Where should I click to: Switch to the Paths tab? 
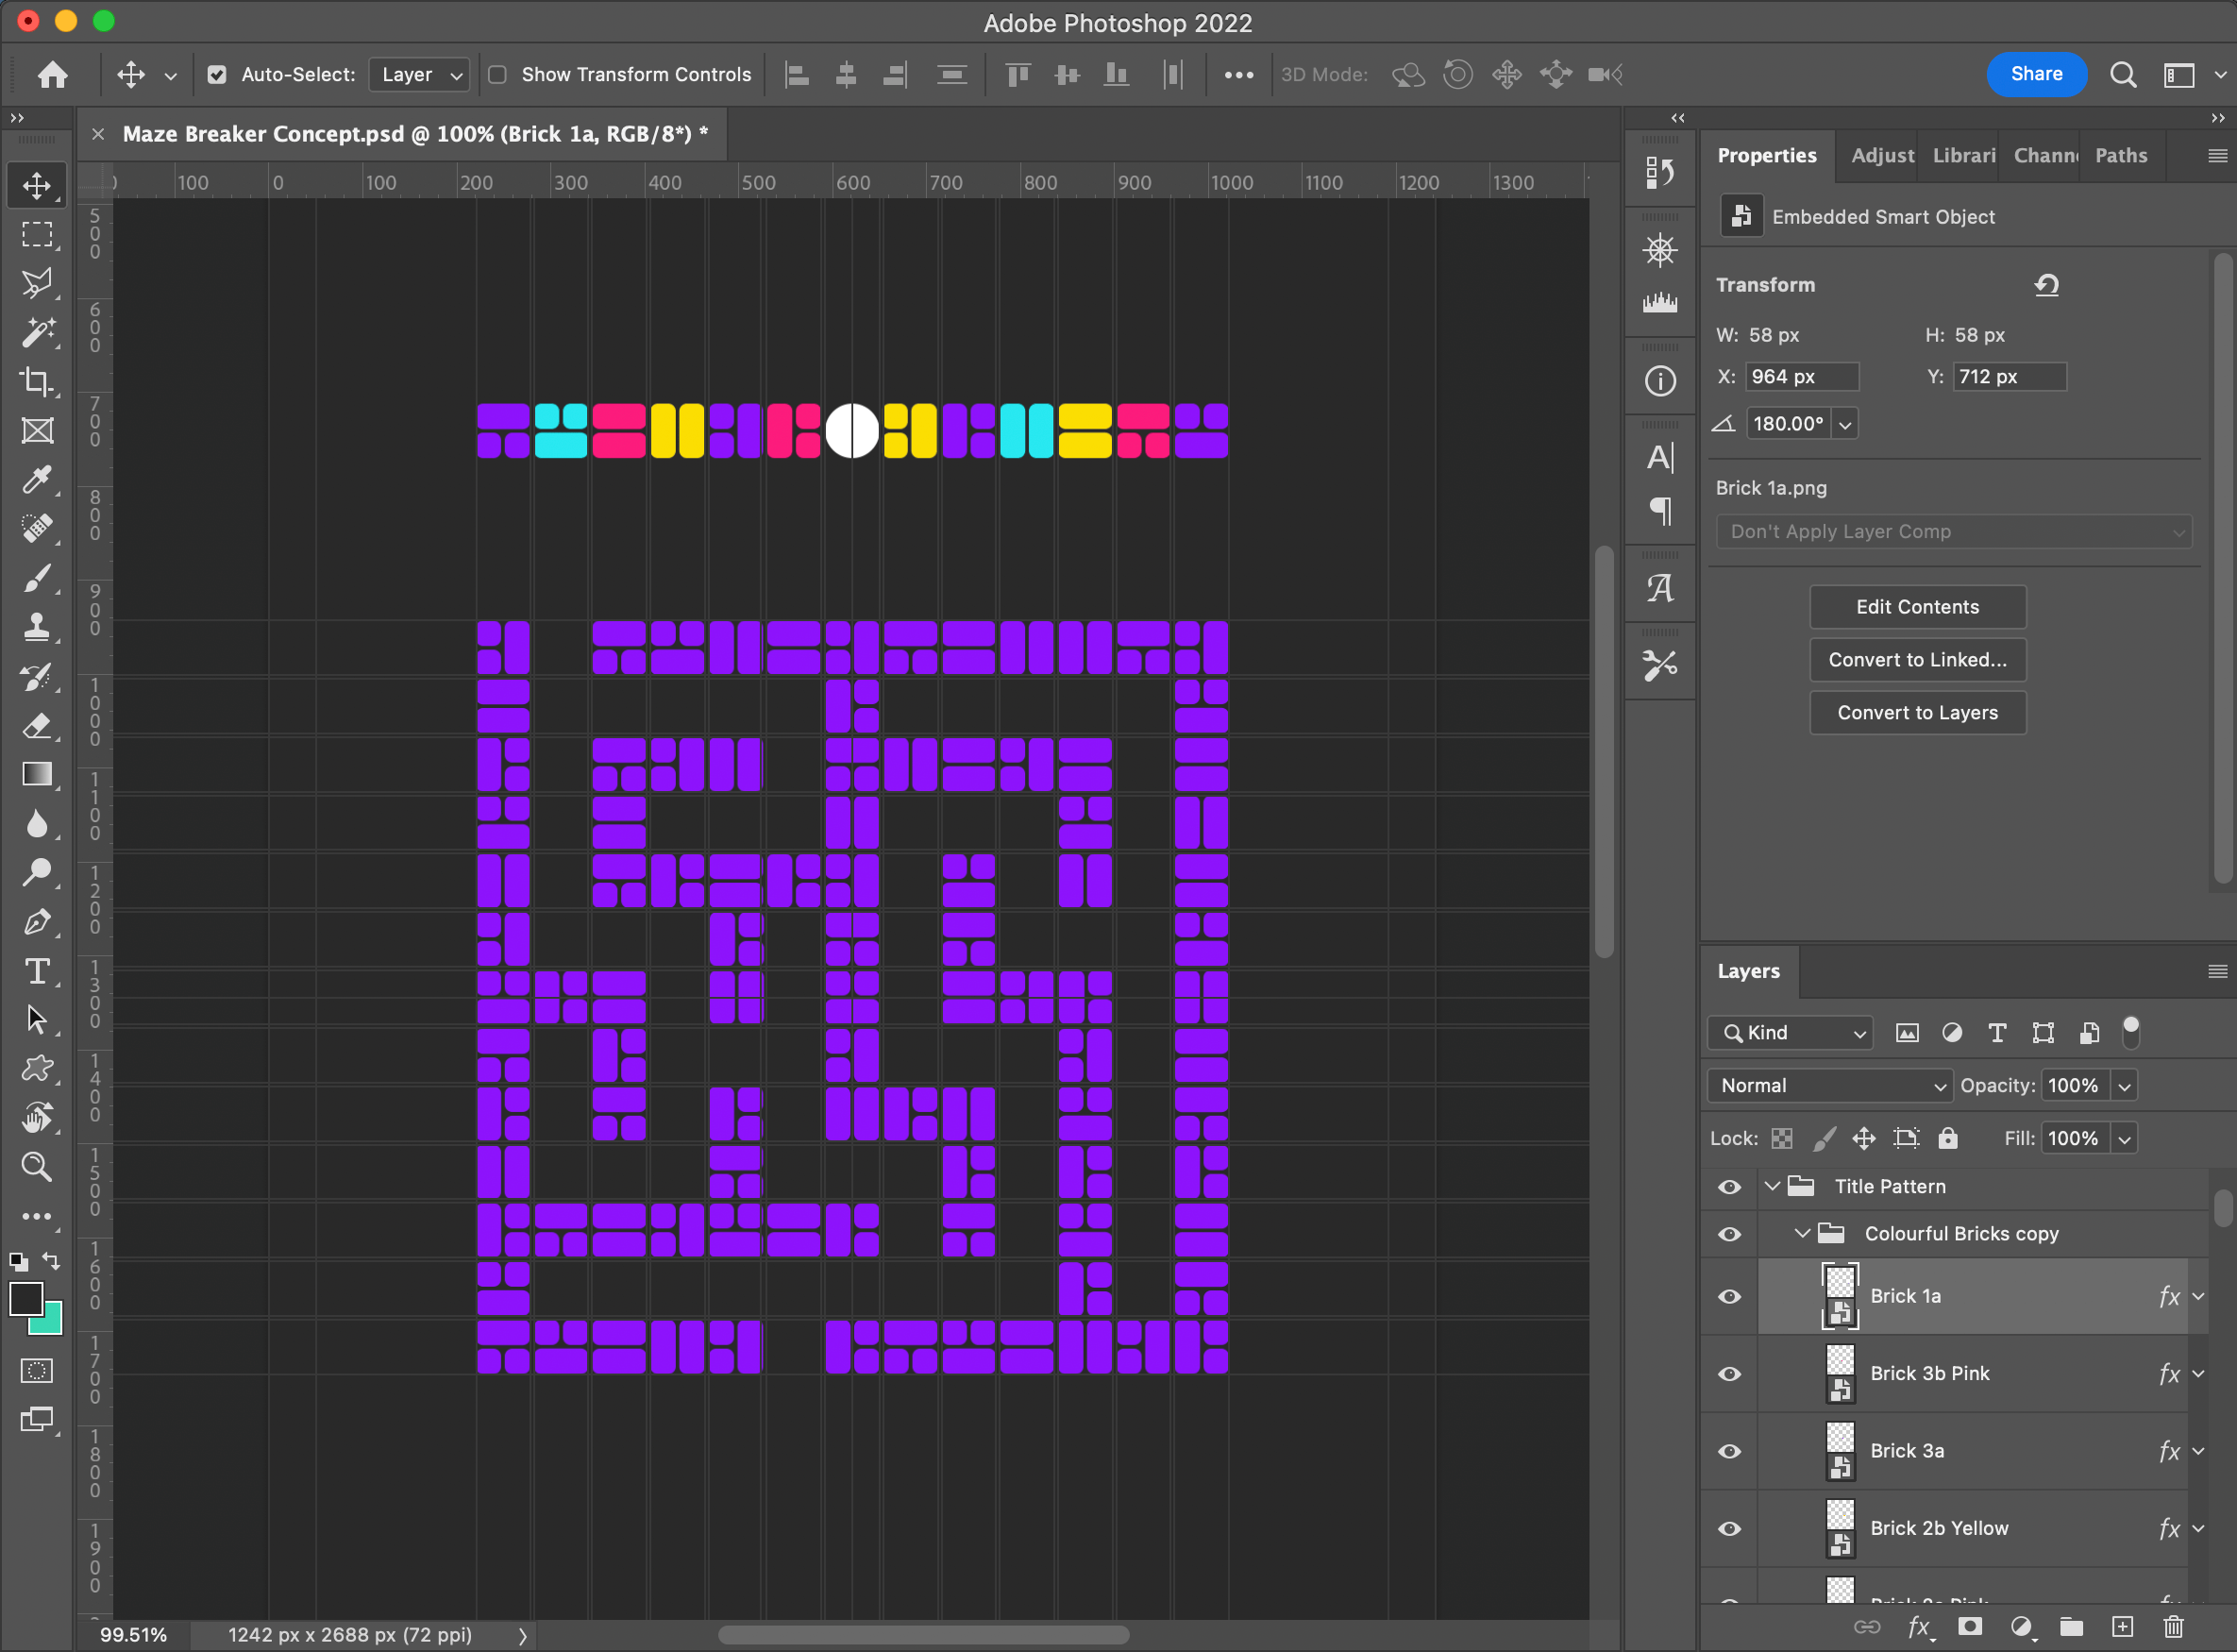(2121, 155)
